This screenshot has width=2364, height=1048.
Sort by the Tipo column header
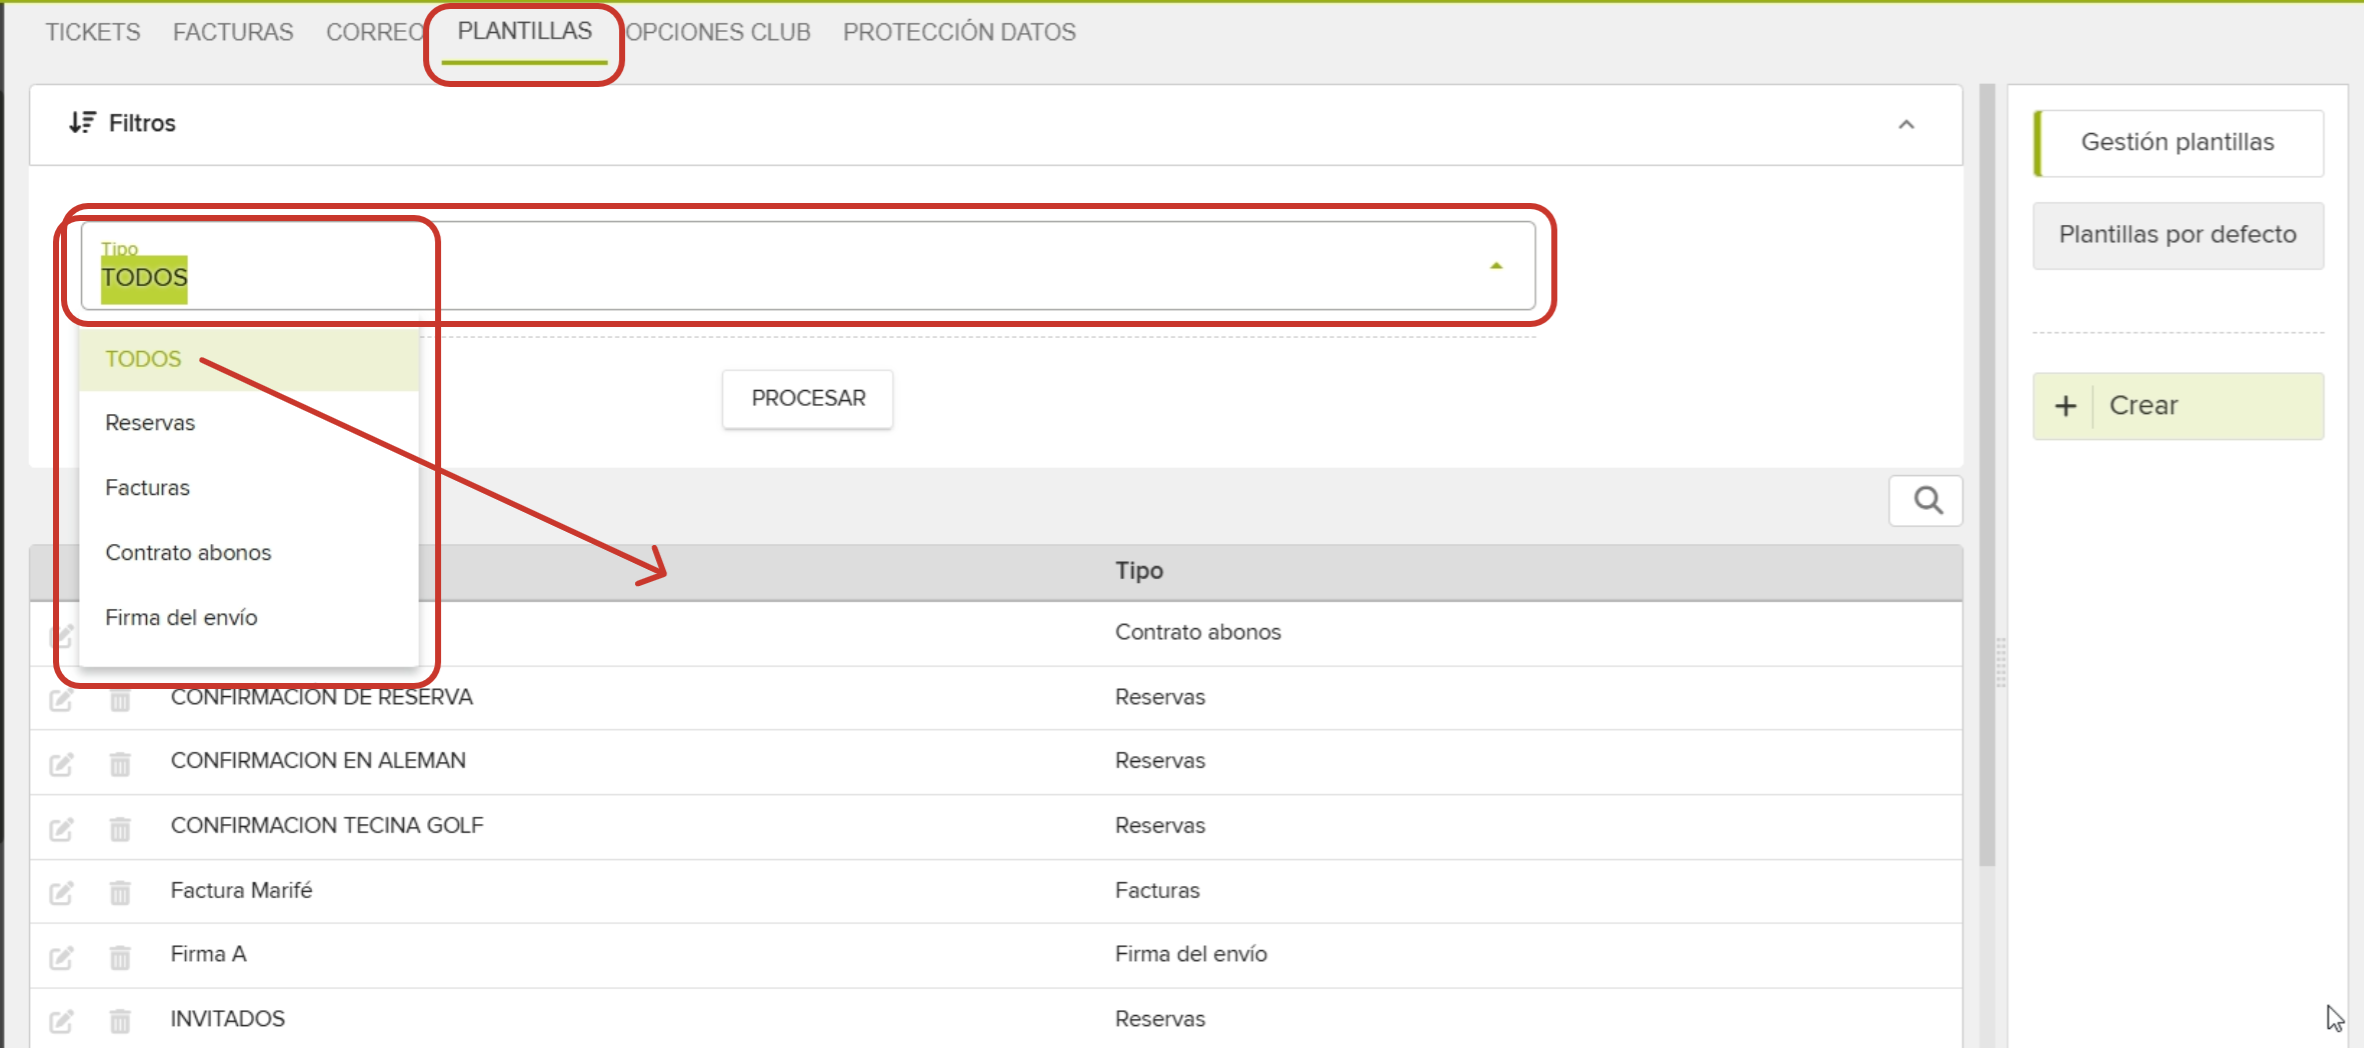pyautogui.click(x=1139, y=571)
